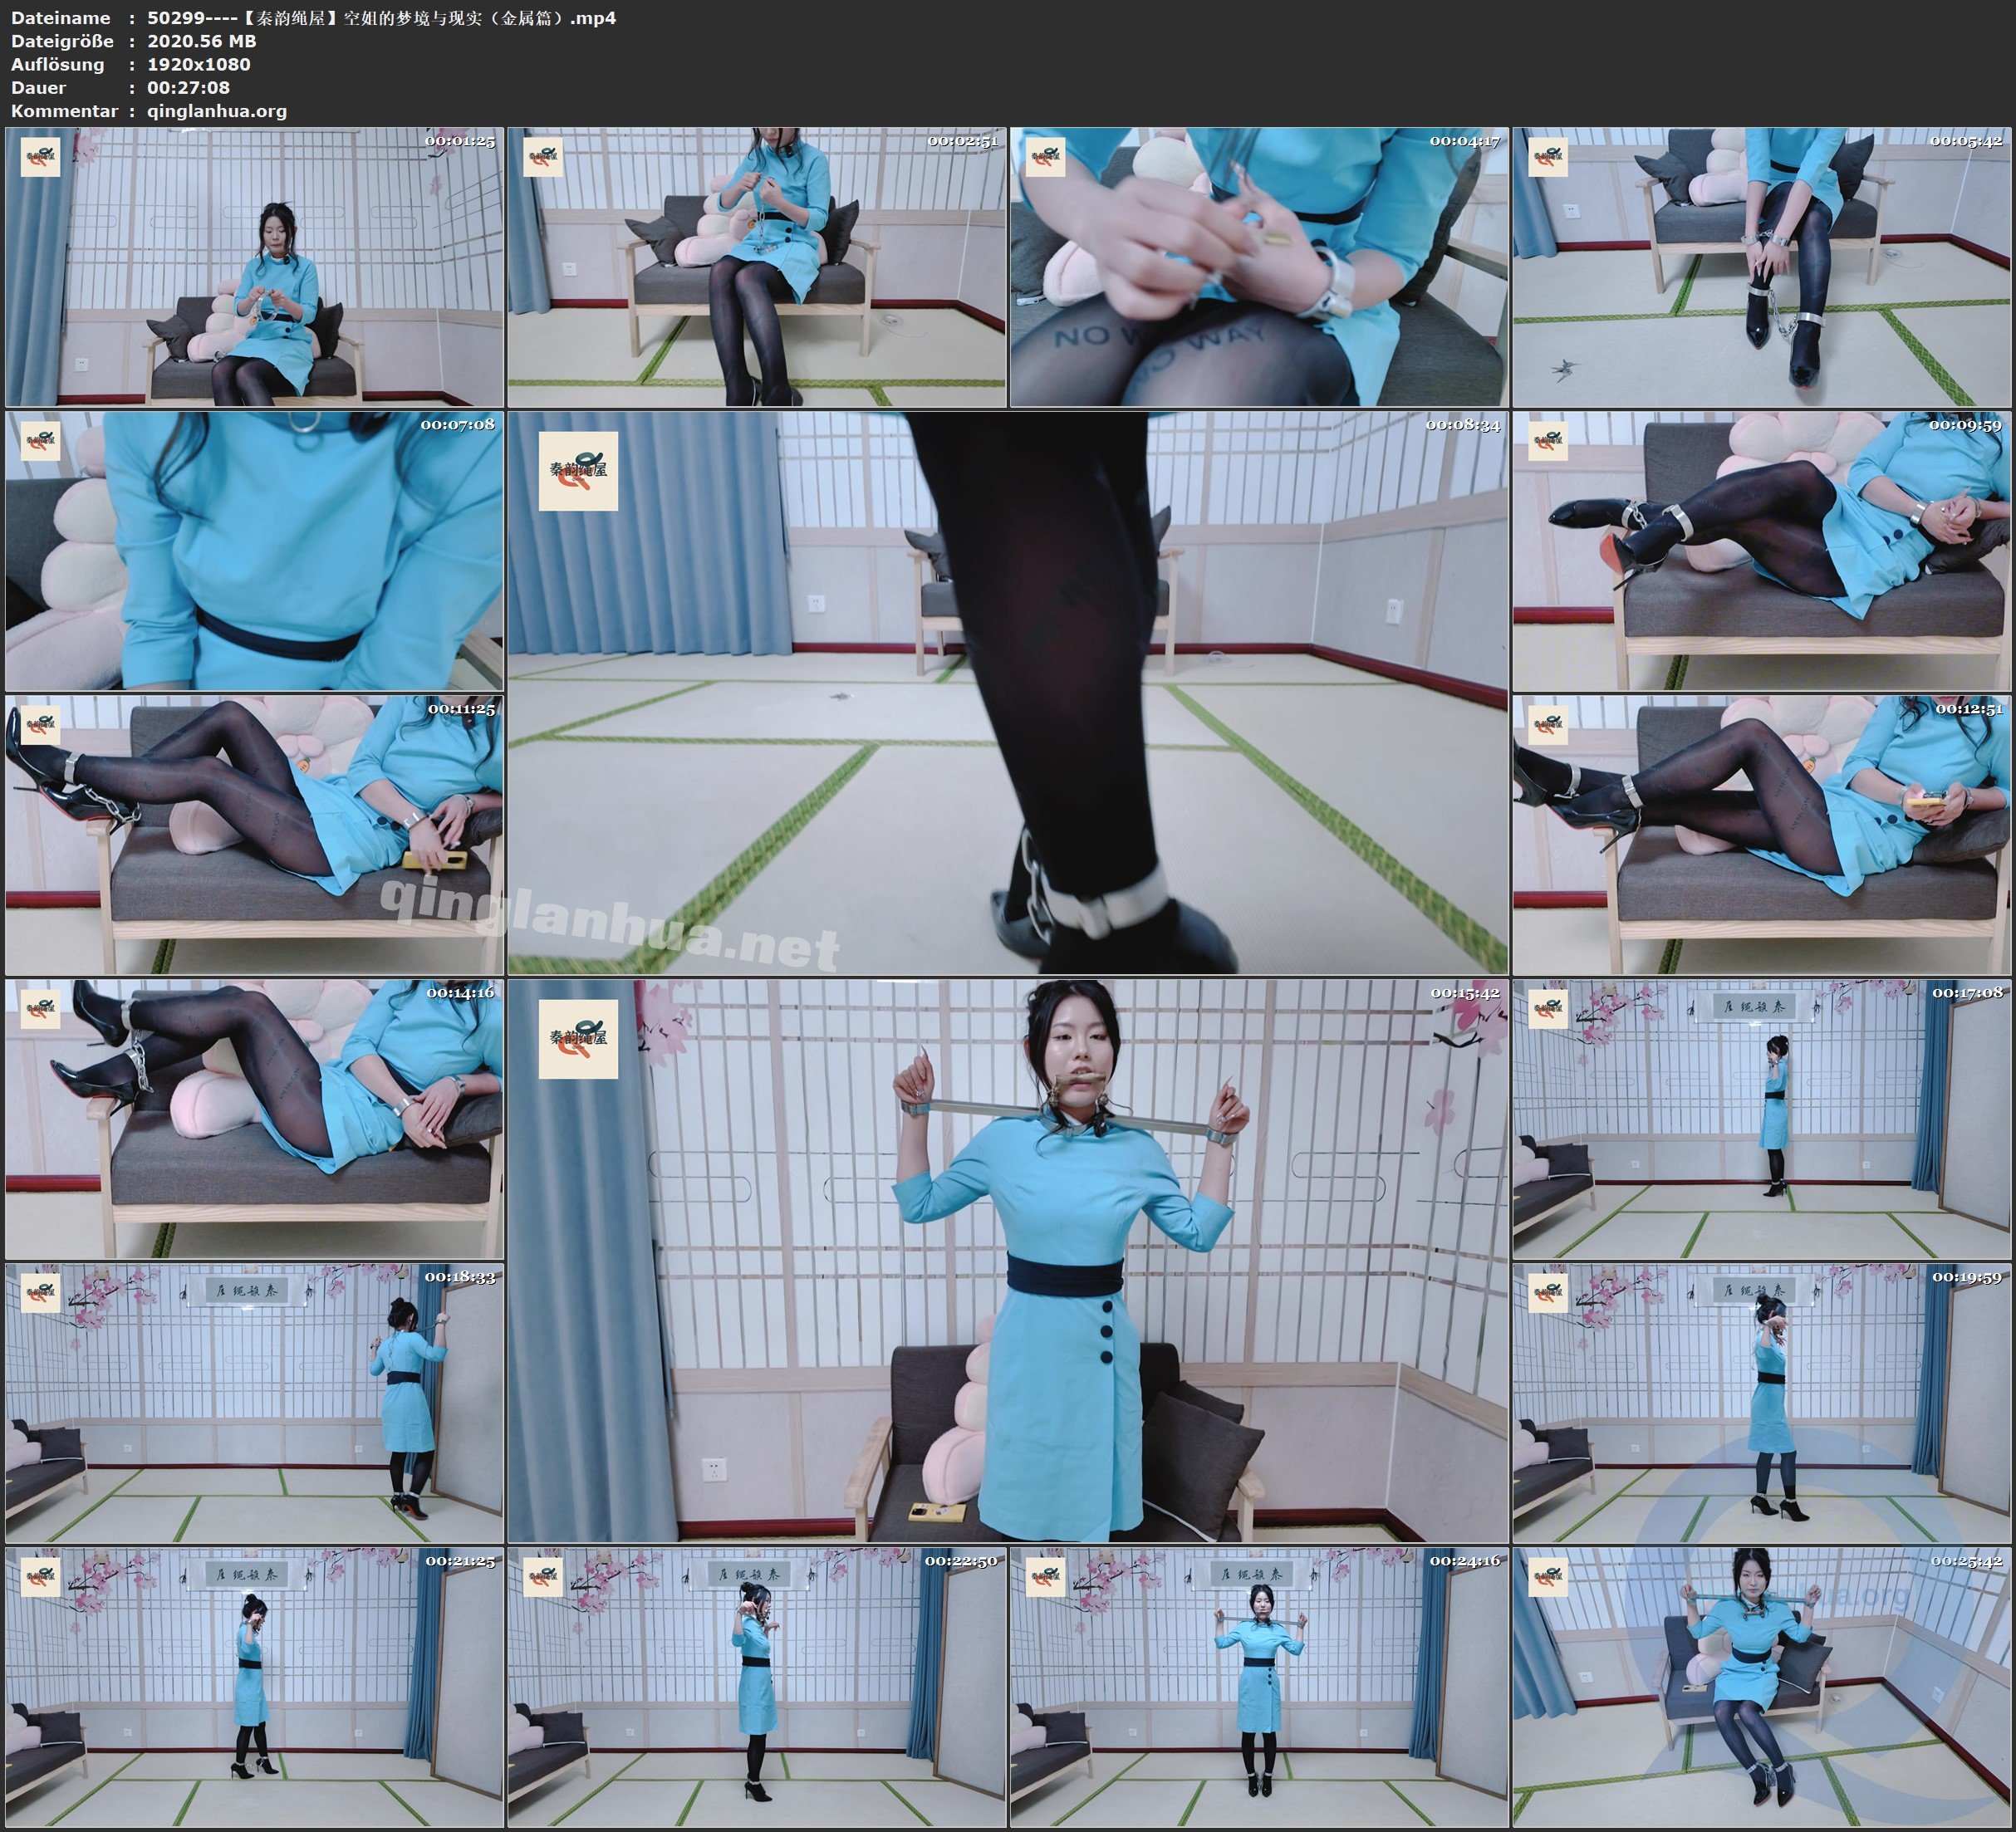Click the logo icon in the 00:08:34 frame
The height and width of the screenshot is (1832, 2016).
[578, 471]
